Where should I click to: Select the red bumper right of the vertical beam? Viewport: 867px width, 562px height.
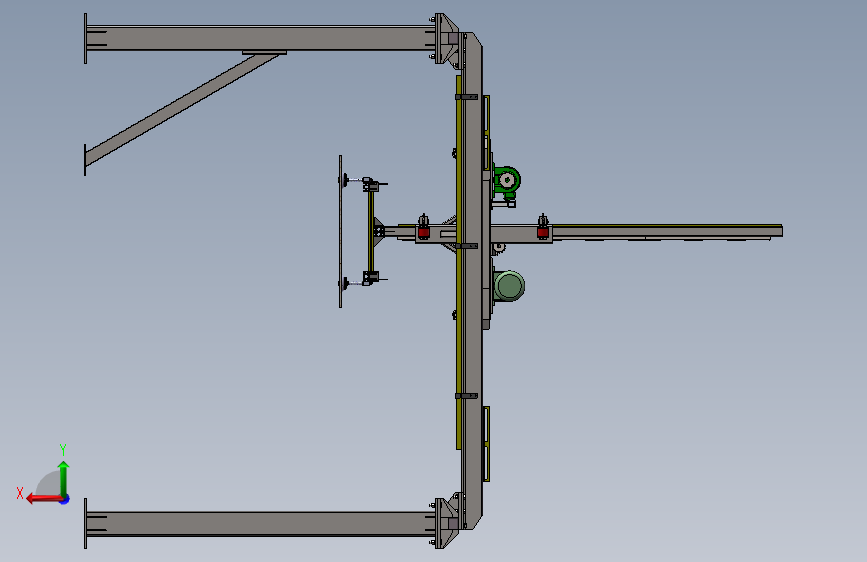pos(543,232)
